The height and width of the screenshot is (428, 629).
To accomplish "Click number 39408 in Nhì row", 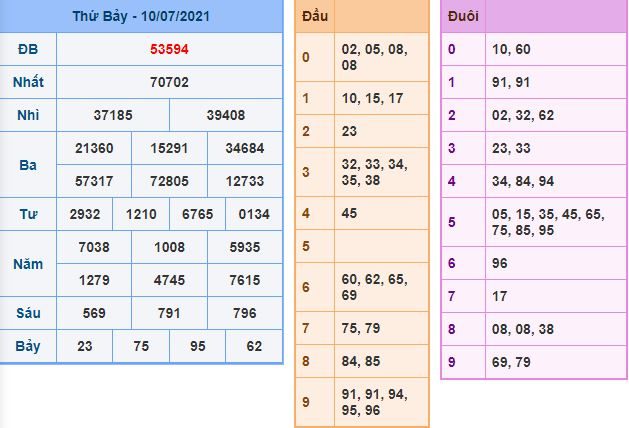I will coord(226,115).
